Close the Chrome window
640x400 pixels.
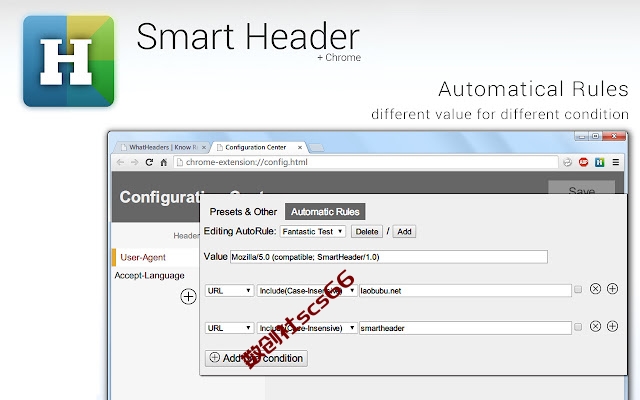click(614, 136)
